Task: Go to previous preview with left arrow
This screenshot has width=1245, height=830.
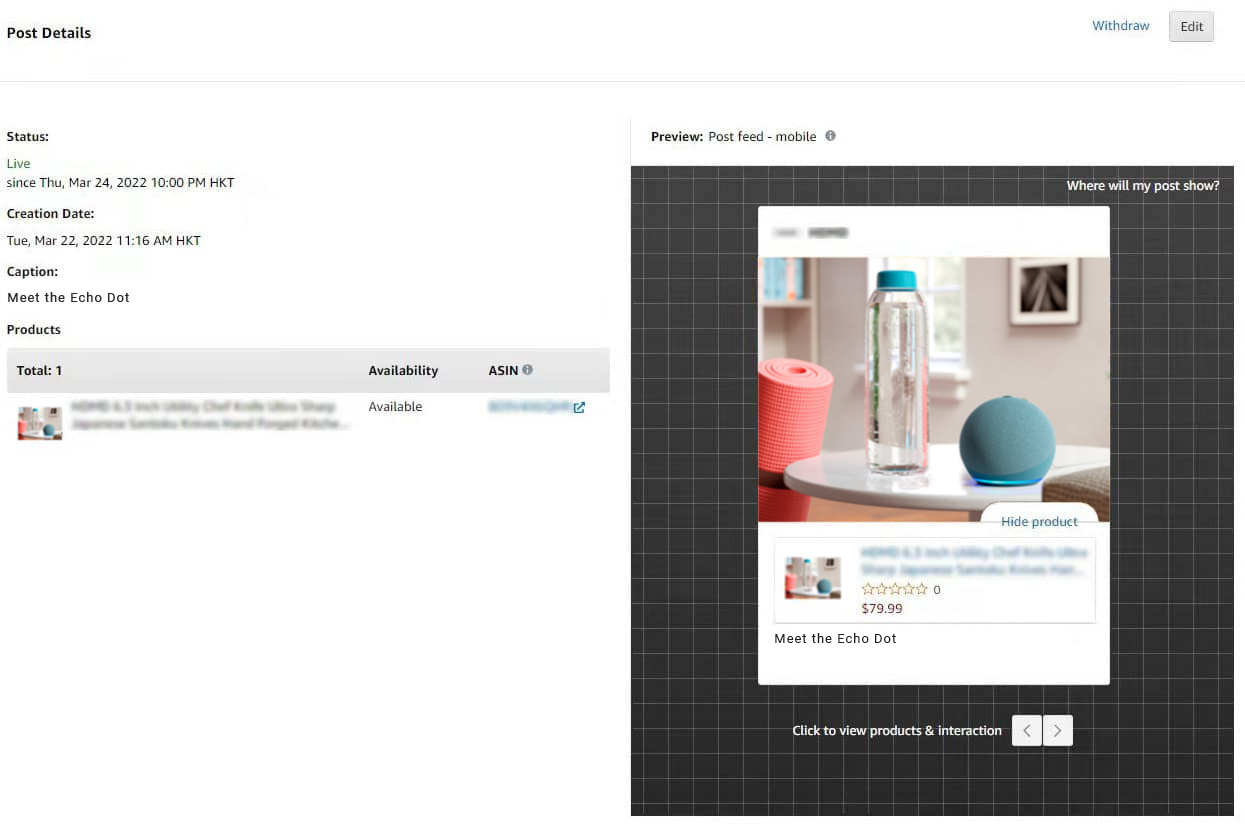Action: coord(1027,731)
